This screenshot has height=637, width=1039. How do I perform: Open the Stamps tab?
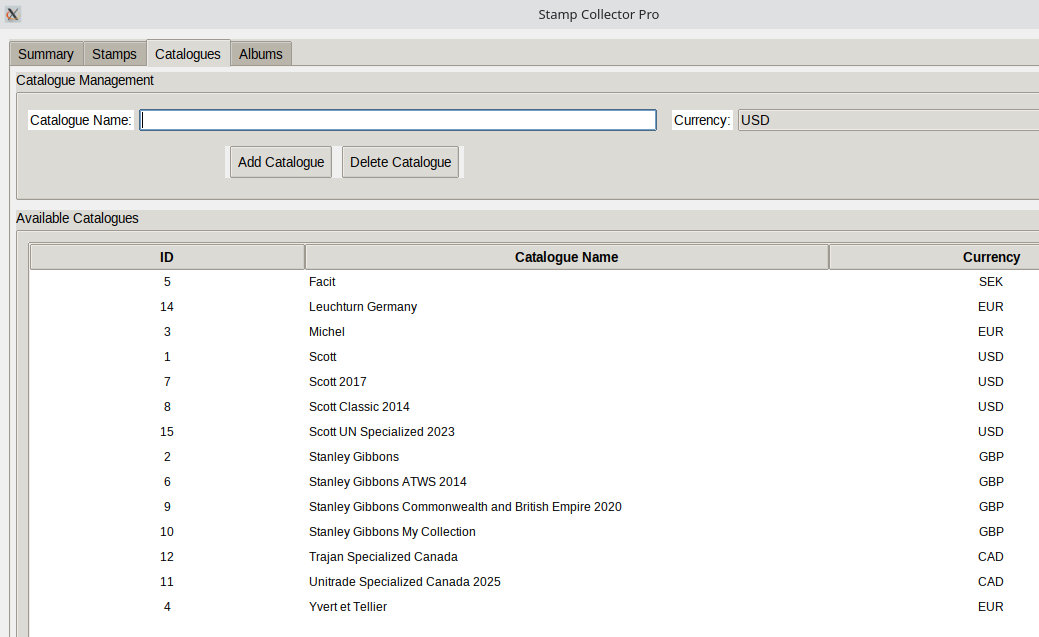[114, 54]
